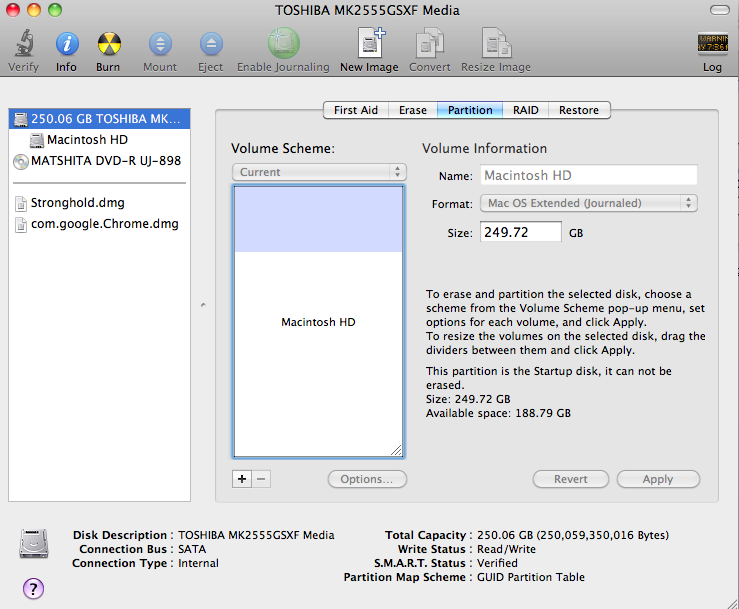The width and height of the screenshot is (739, 609).
Task: Click the window toolbar toggle pill button
Action: pyautogui.click(x=720, y=10)
